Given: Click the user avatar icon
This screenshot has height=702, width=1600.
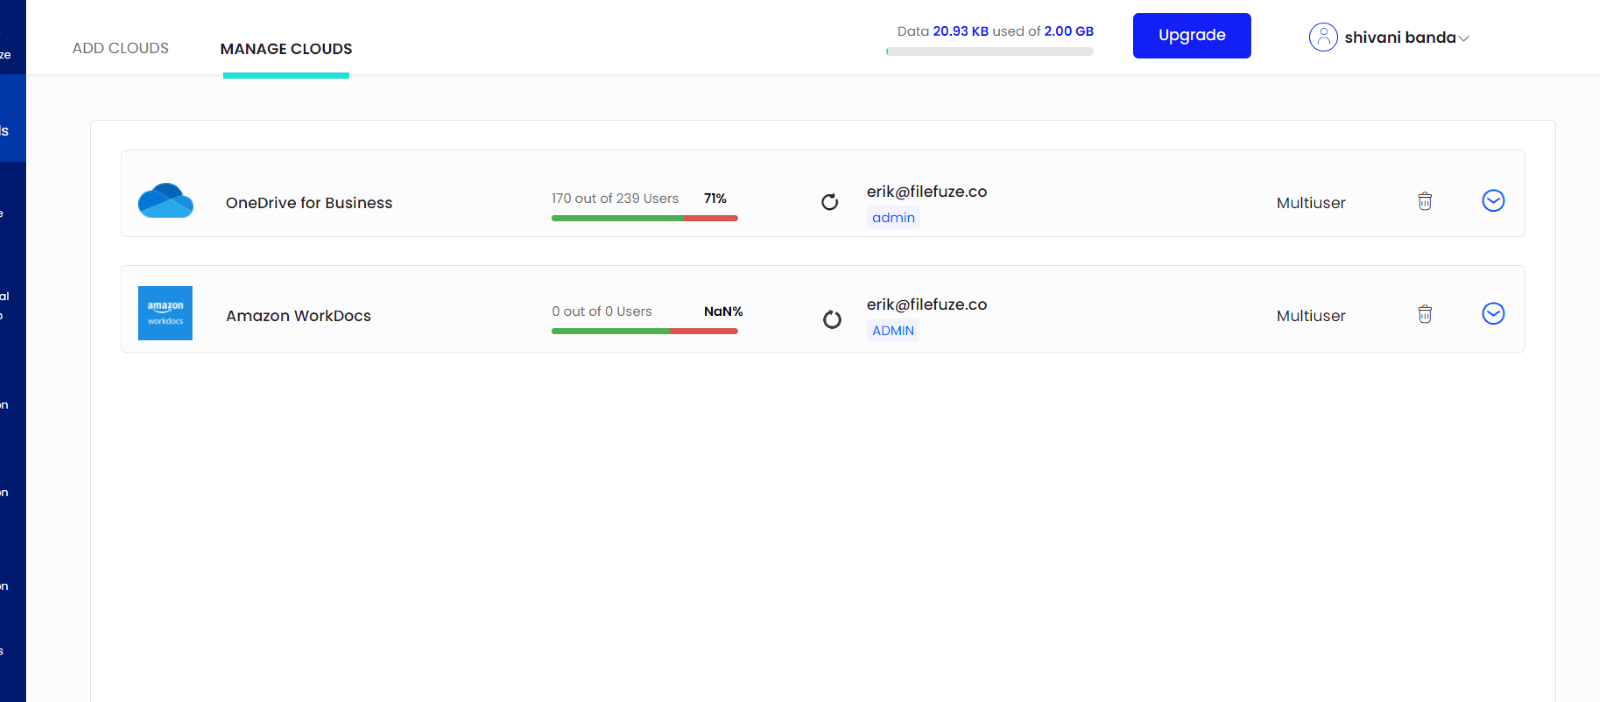Looking at the screenshot, I should (1323, 37).
